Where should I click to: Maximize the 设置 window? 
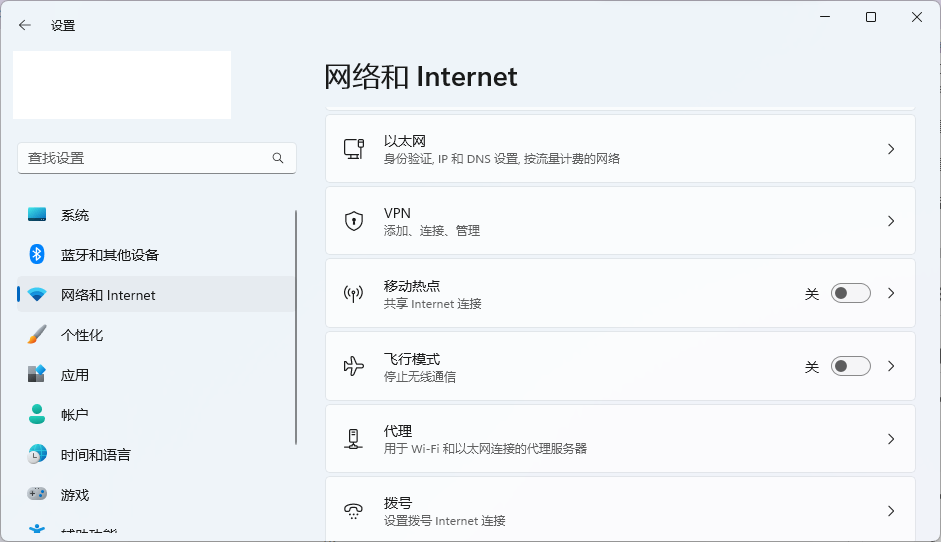click(x=871, y=17)
